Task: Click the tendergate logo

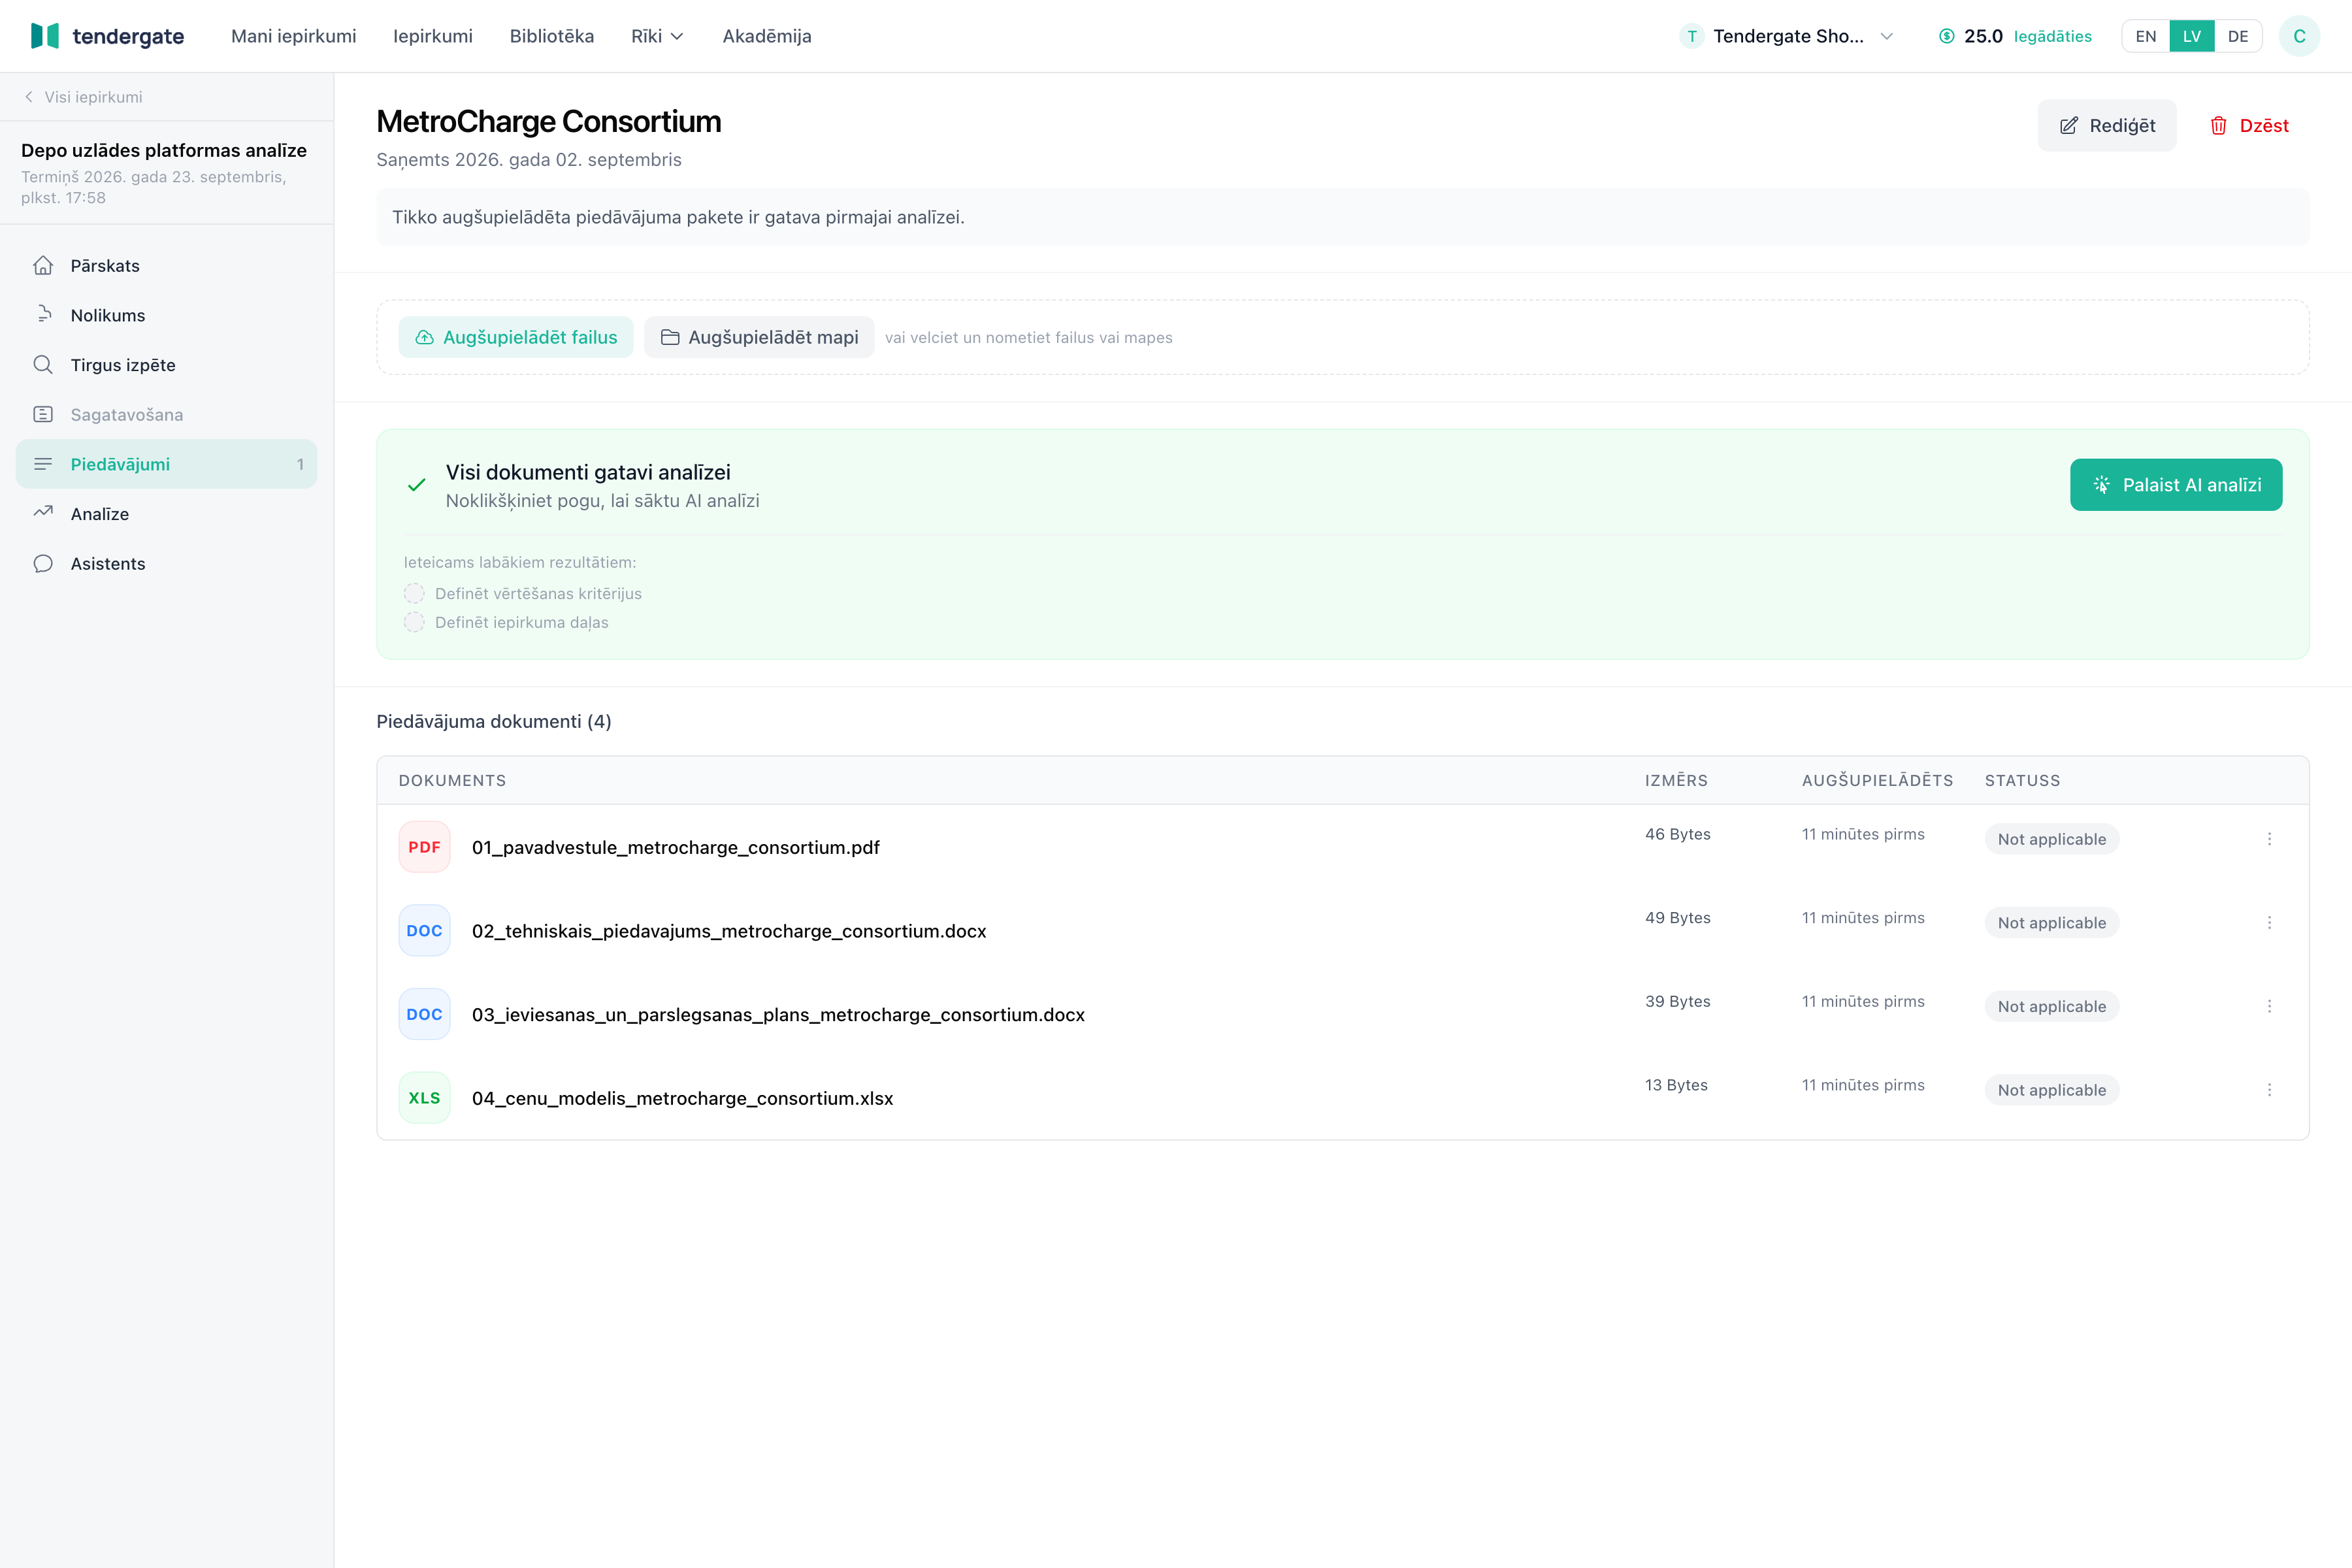Action: [x=107, y=36]
